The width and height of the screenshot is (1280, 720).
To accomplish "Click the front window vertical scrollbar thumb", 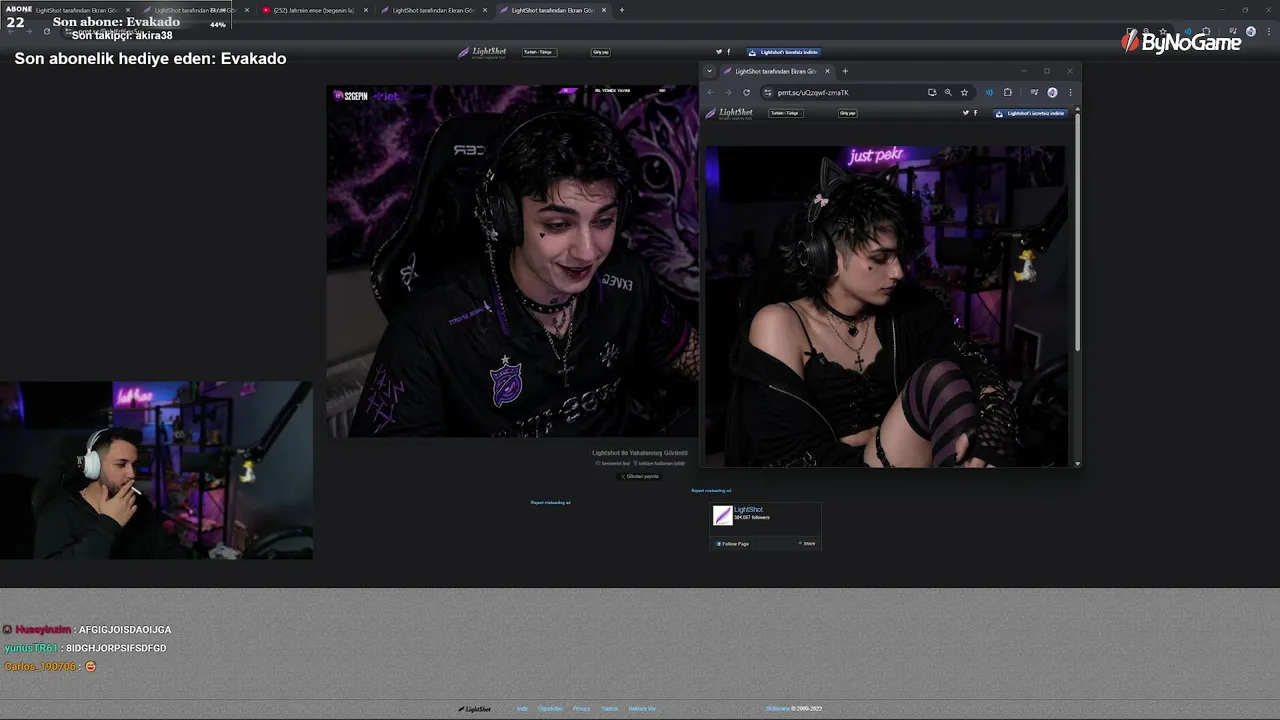I will (x=1077, y=232).
